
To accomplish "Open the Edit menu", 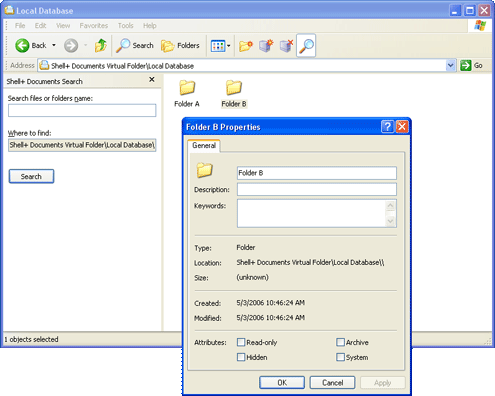I will tap(40, 26).
